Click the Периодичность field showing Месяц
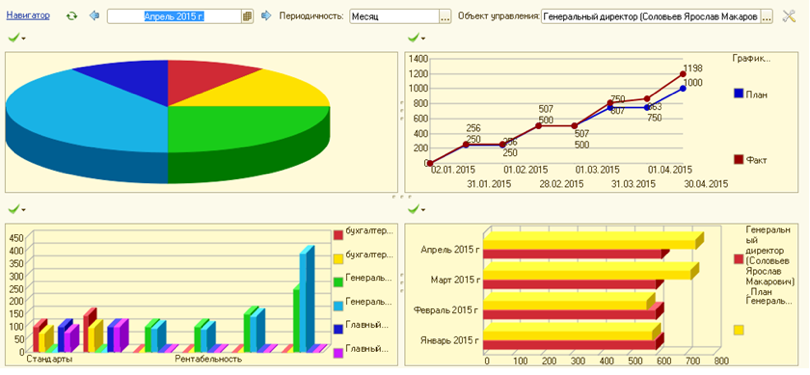The height and width of the screenshot is (375, 810). (395, 17)
